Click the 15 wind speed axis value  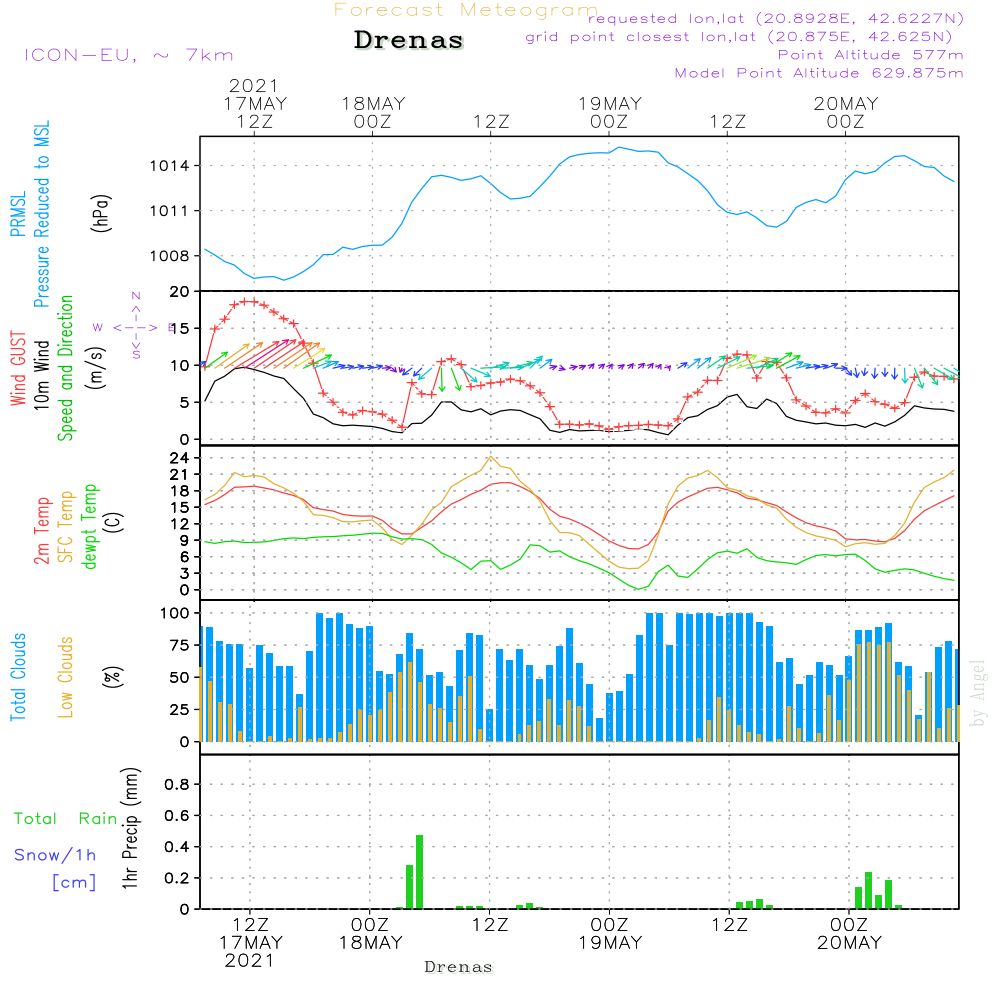179,329
